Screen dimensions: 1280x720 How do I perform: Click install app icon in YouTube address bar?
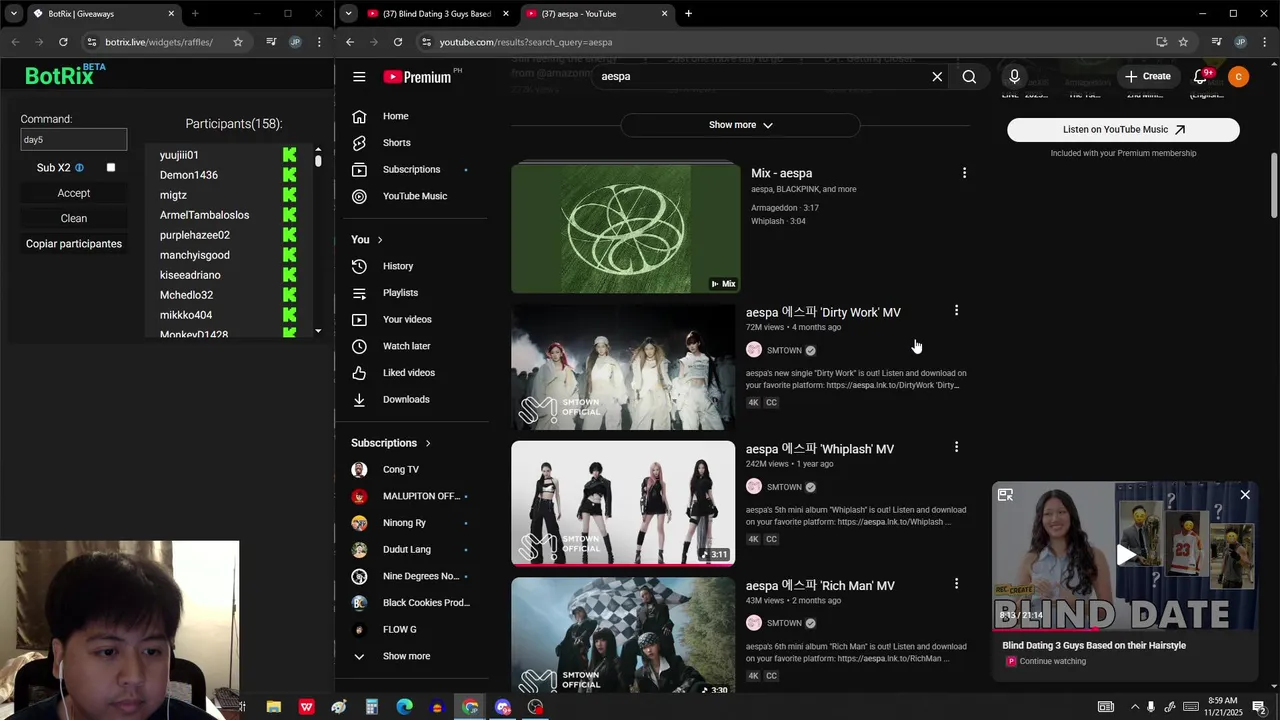[1161, 42]
